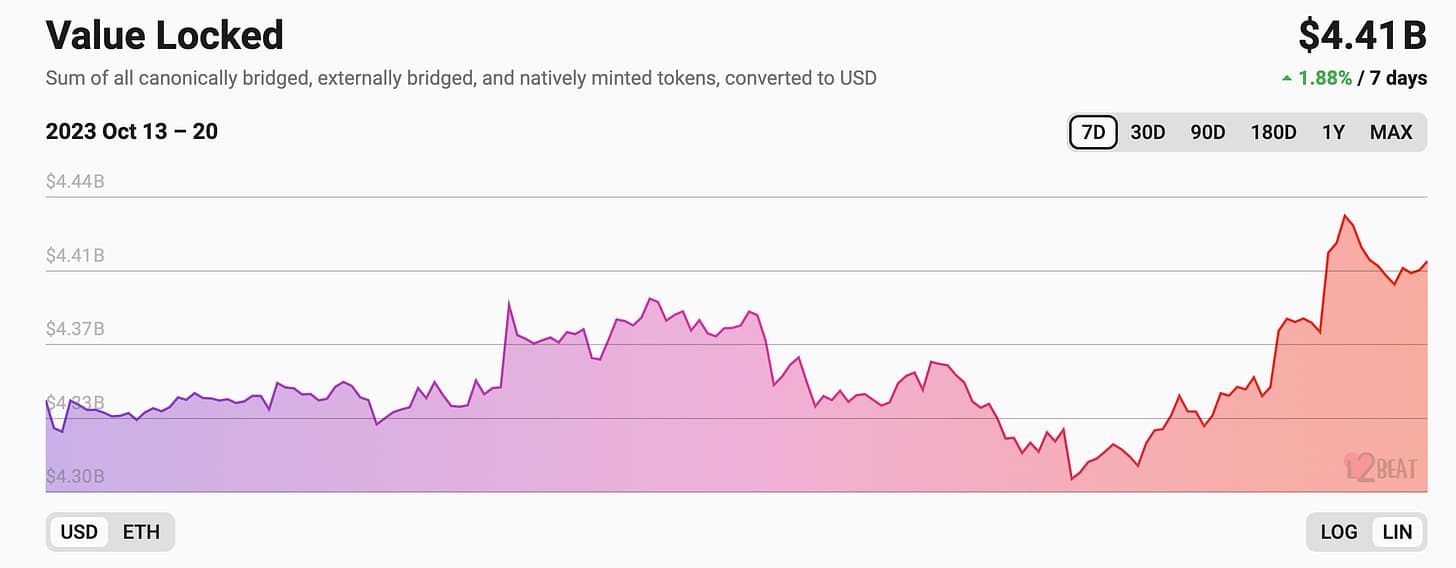Viewport: 1456px width, 568px height.
Task: Click the $4.30B axis label
Action: pos(75,476)
